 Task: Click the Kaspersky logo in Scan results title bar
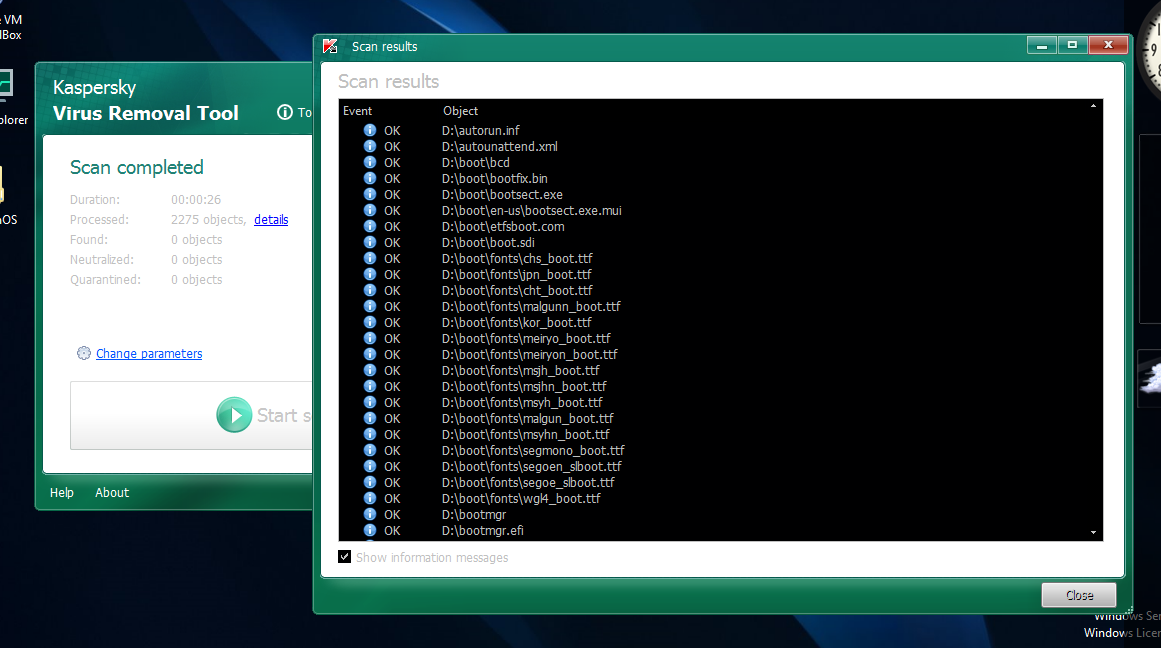click(x=330, y=46)
